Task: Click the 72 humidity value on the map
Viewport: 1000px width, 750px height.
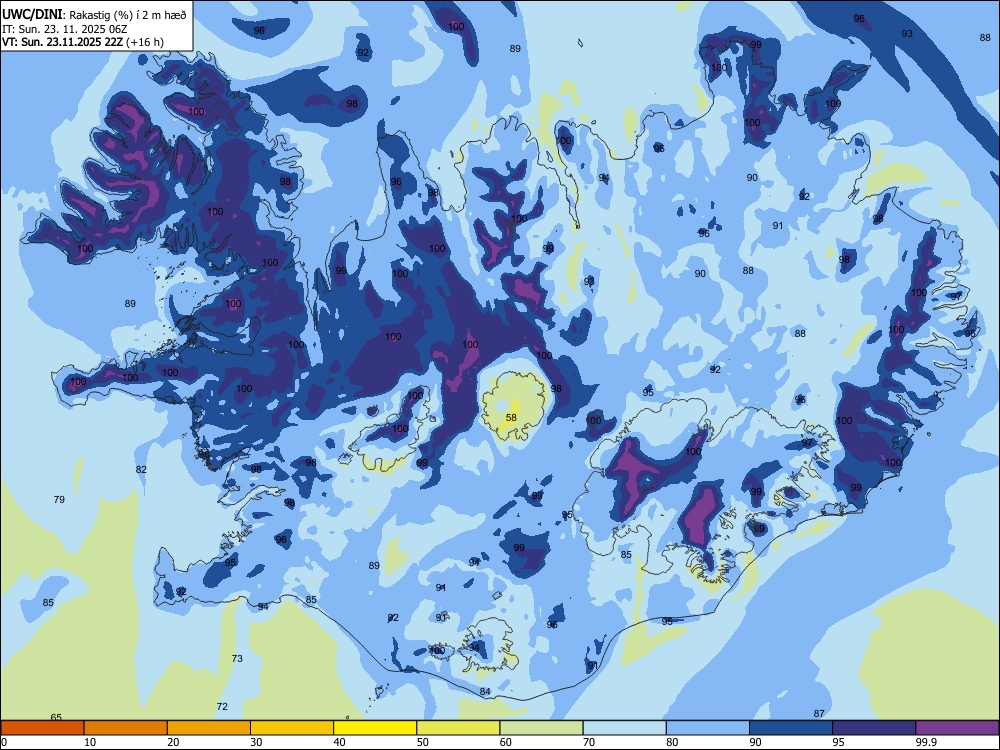Action: tap(222, 706)
